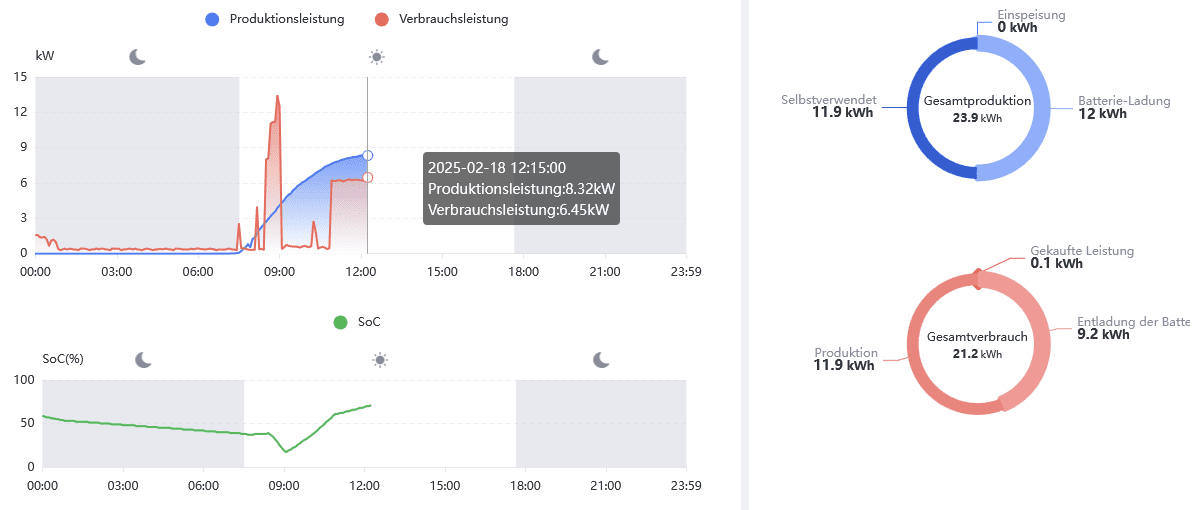Viewport: 1202px width, 510px height.
Task: Click the red consumption data point marker
Action: (x=367, y=177)
